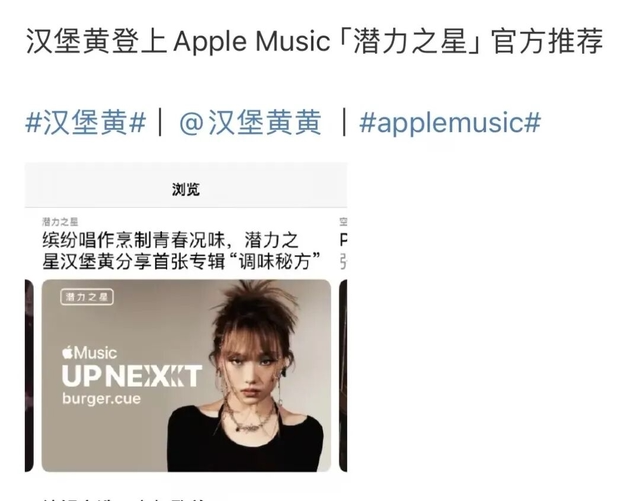Click the 官方推荐 text in title
The width and height of the screenshot is (640, 501).
(x=548, y=41)
